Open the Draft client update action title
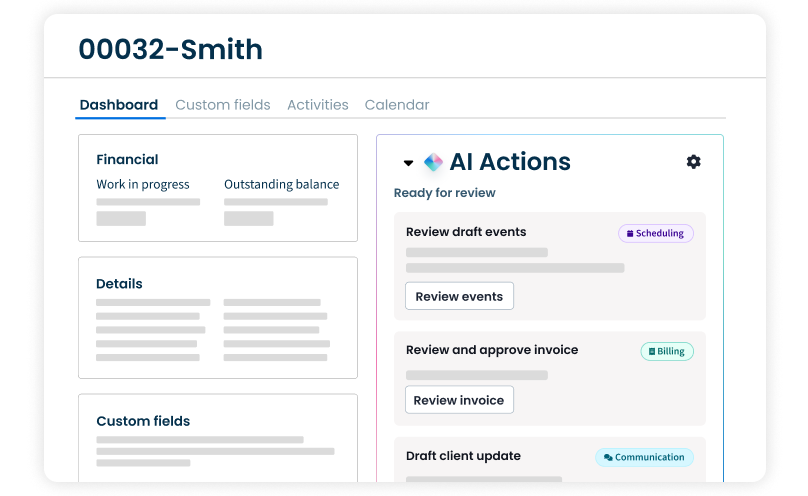808x496 pixels. (463, 456)
